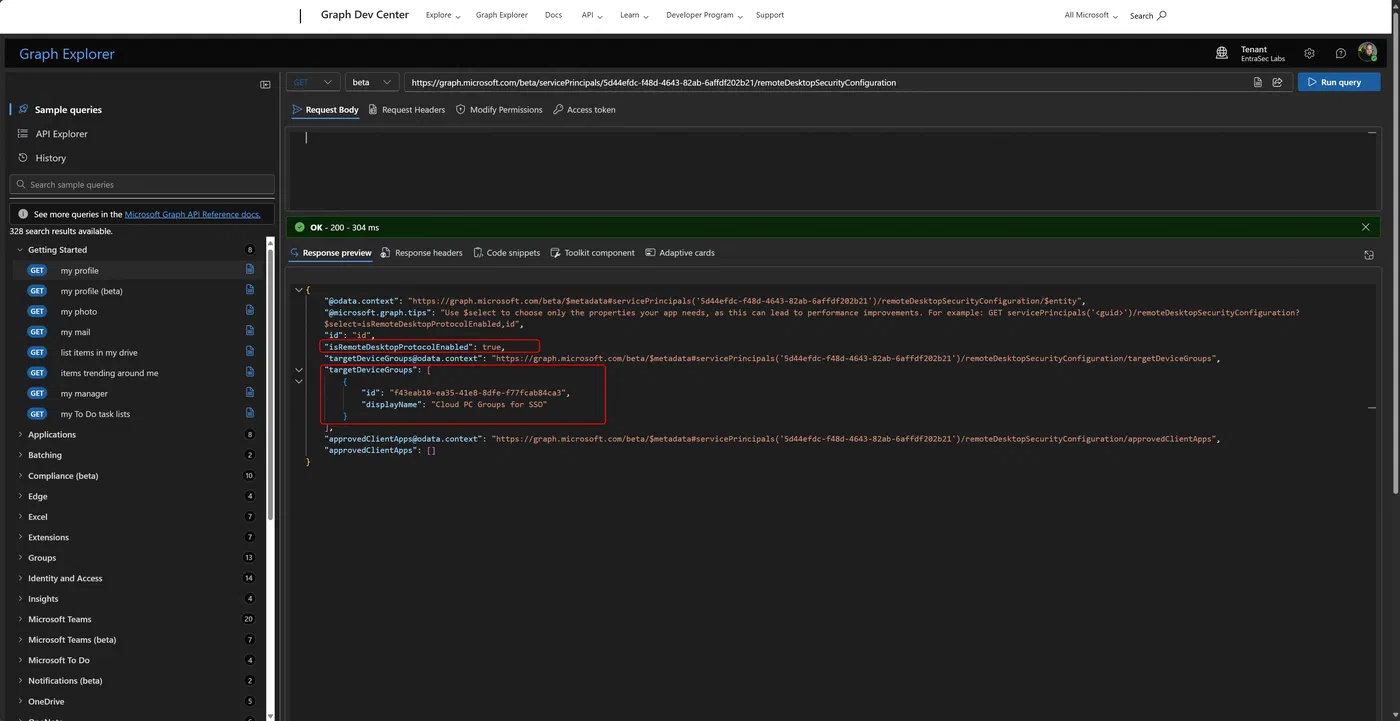Open the All Microsoft menu
Viewport: 1400px width, 721px height.
click(1091, 16)
